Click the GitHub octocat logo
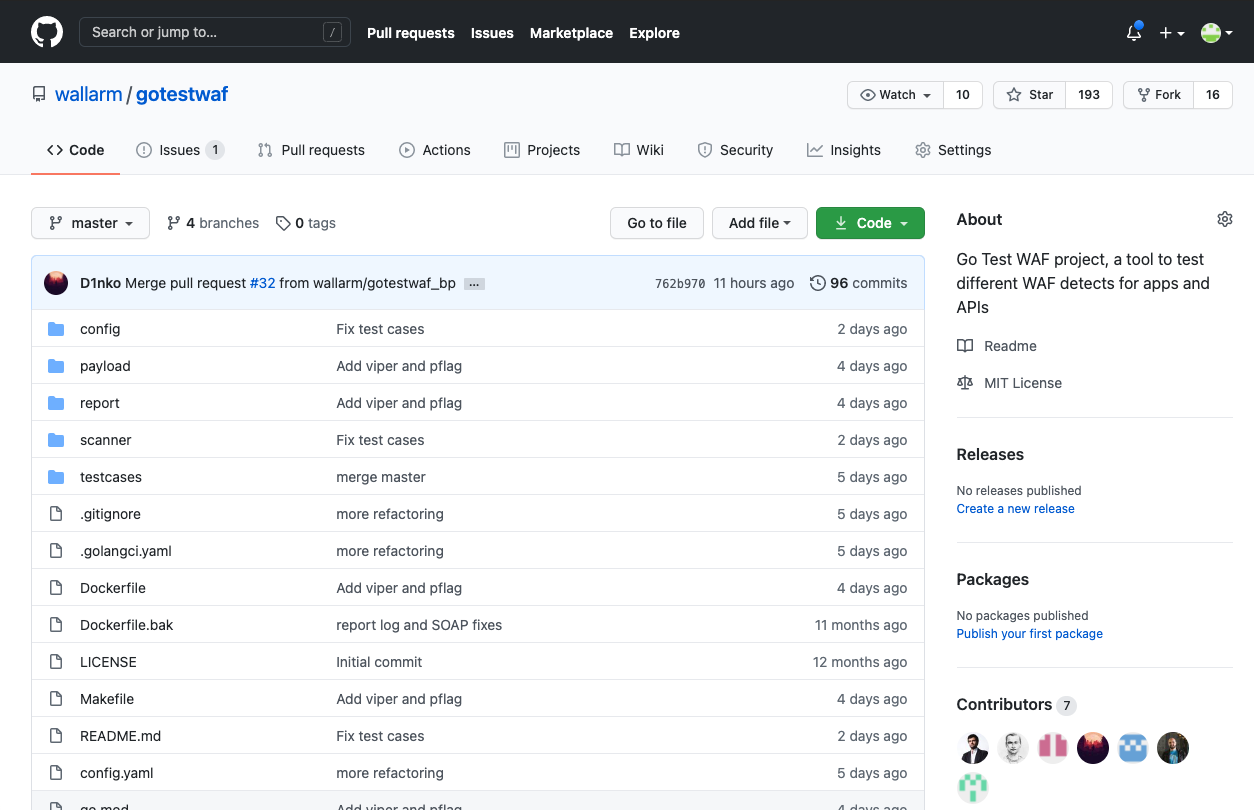 click(x=47, y=32)
